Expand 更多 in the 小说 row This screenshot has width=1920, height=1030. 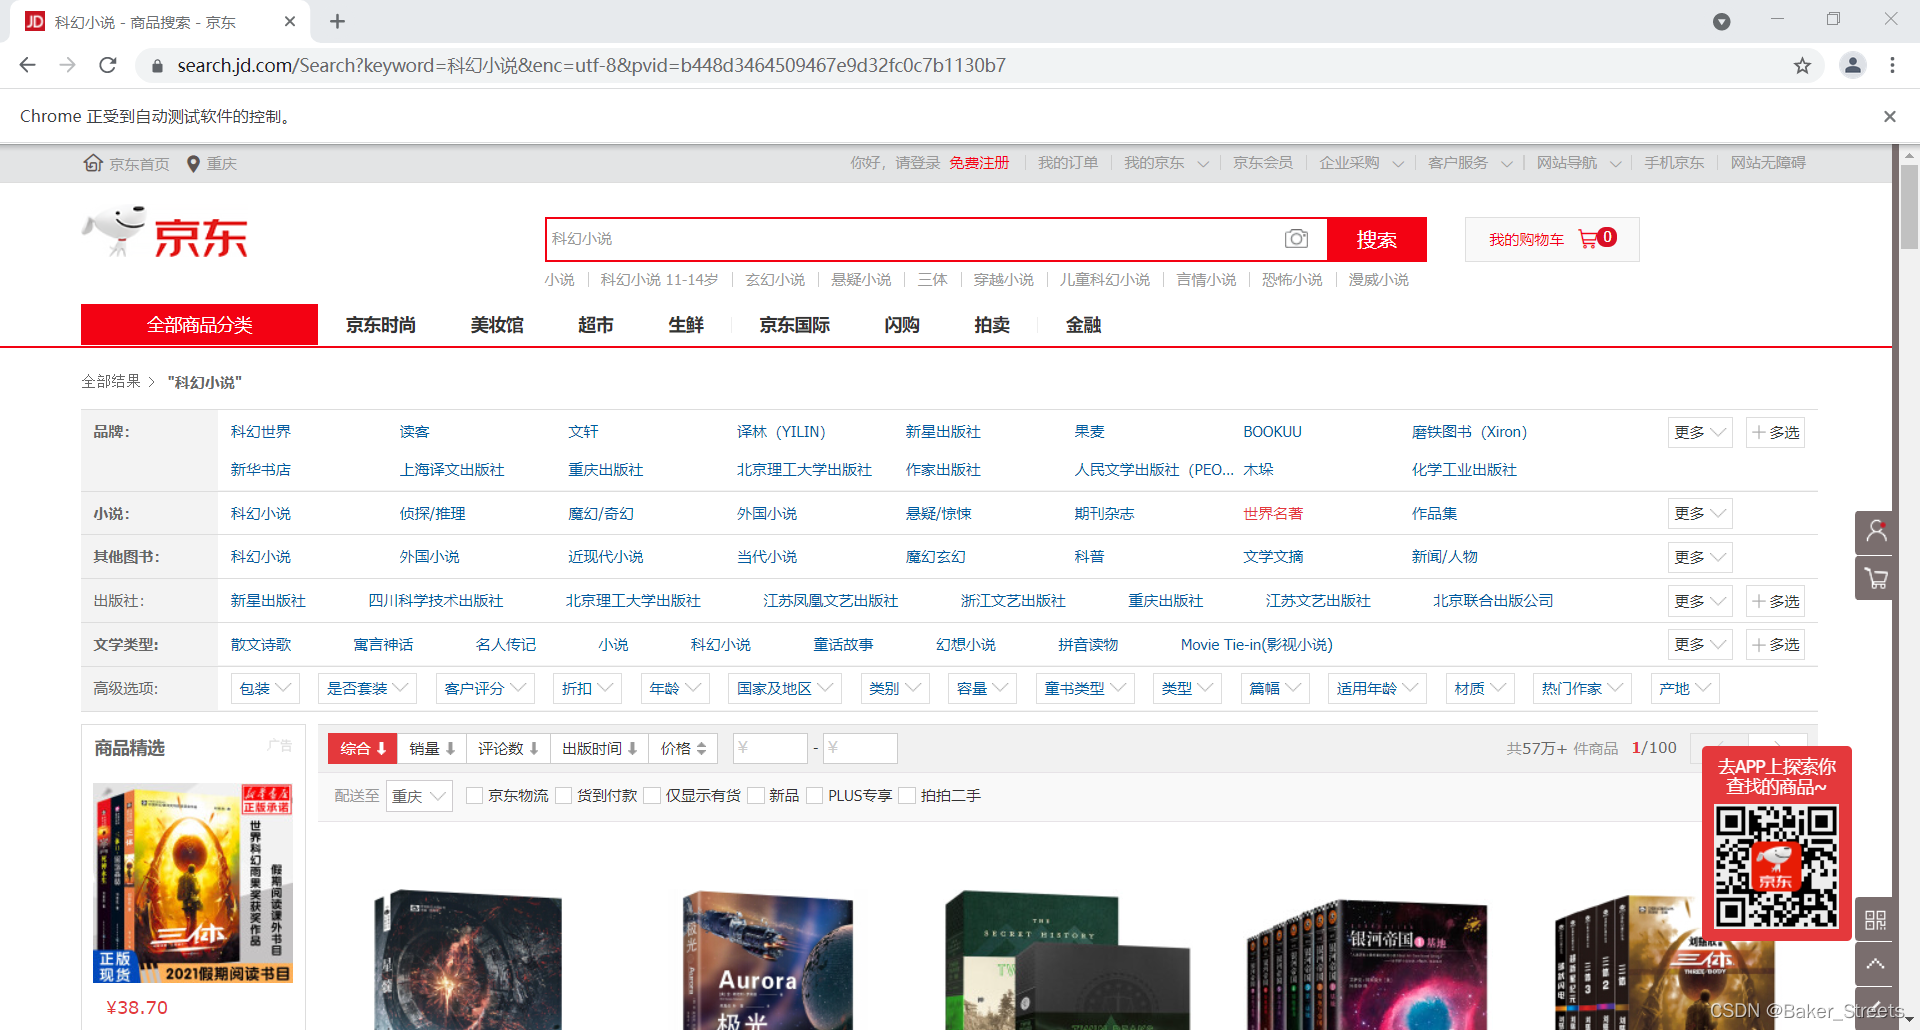pos(1700,513)
